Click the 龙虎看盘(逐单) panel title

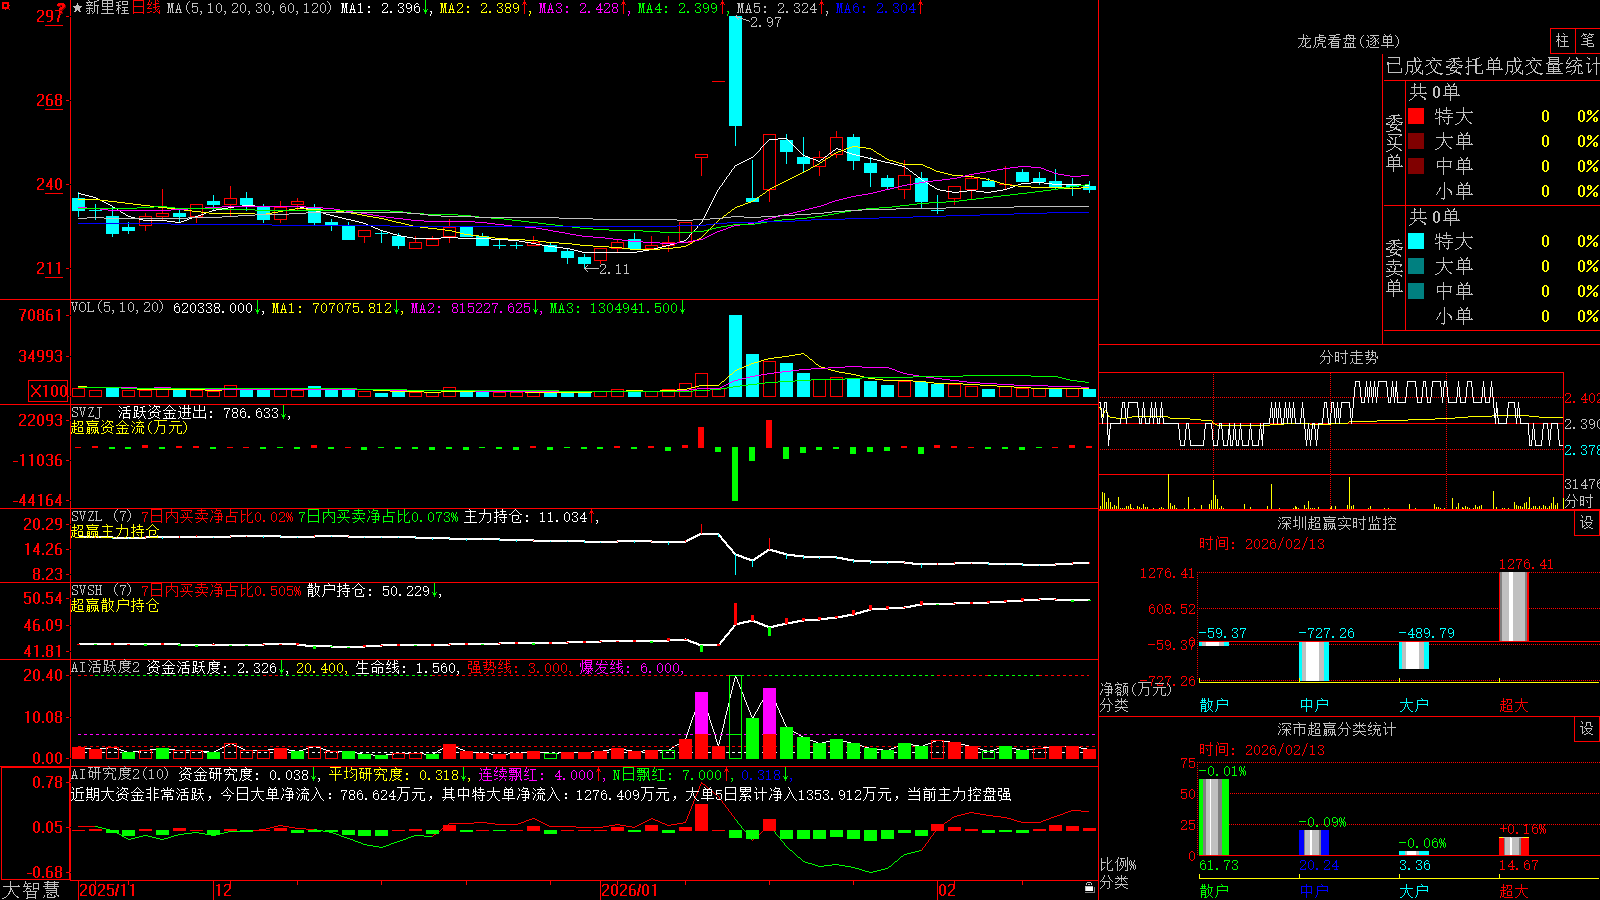point(1348,41)
